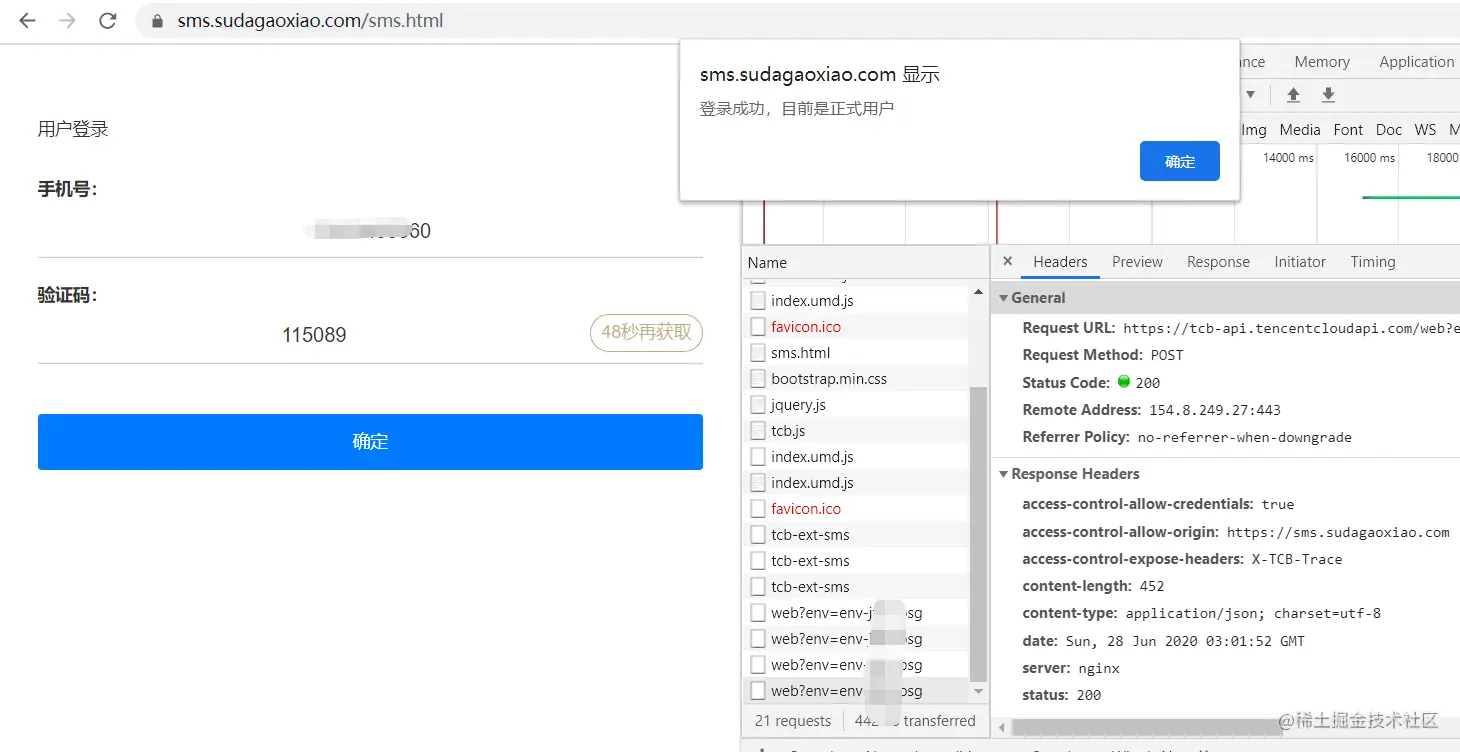1460x752 pixels.
Task: Click the 14000 ms timeline marker
Action: (x=1288, y=158)
